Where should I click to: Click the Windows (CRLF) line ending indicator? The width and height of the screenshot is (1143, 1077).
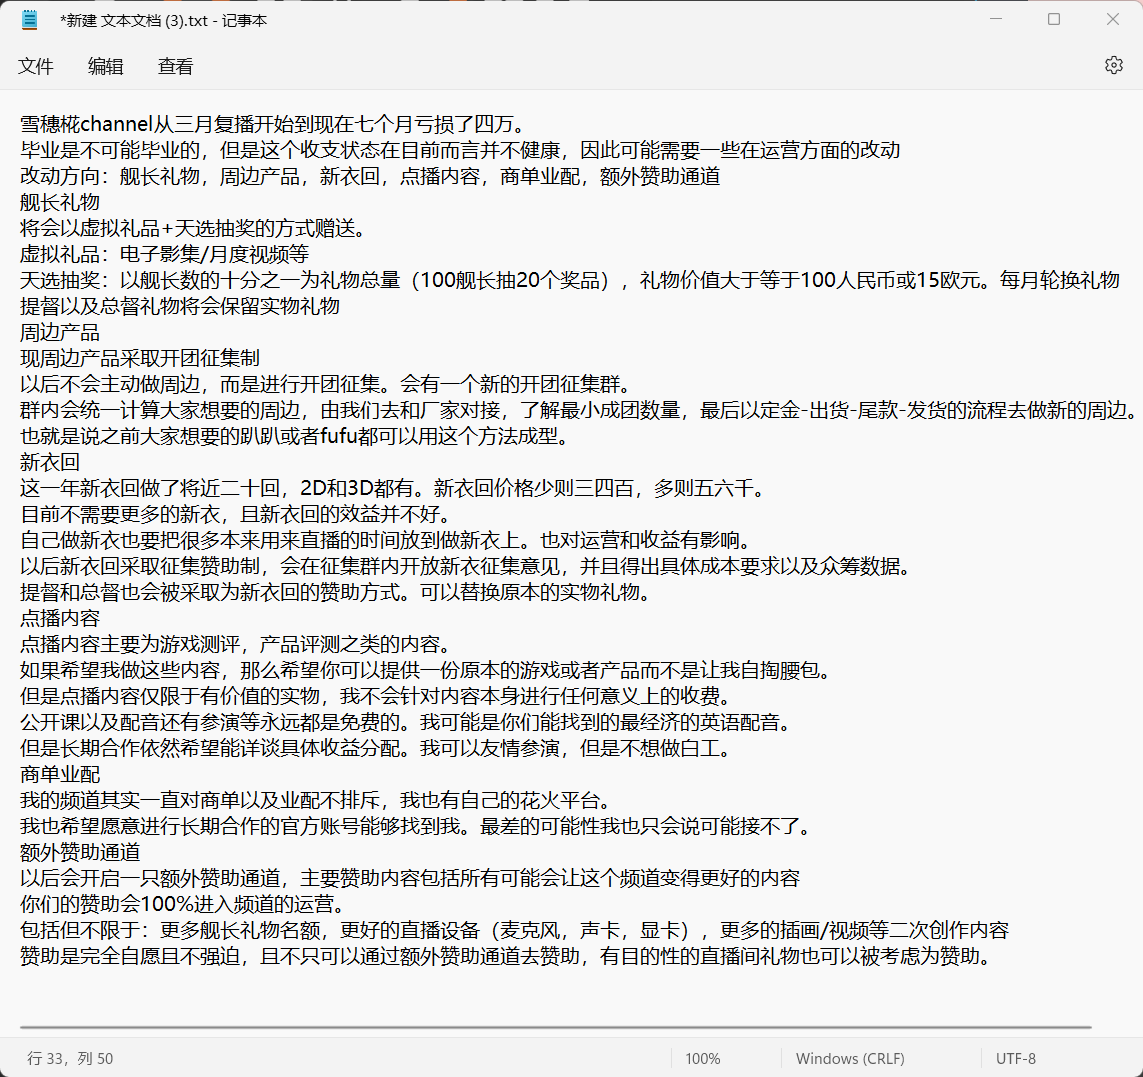(850, 1058)
